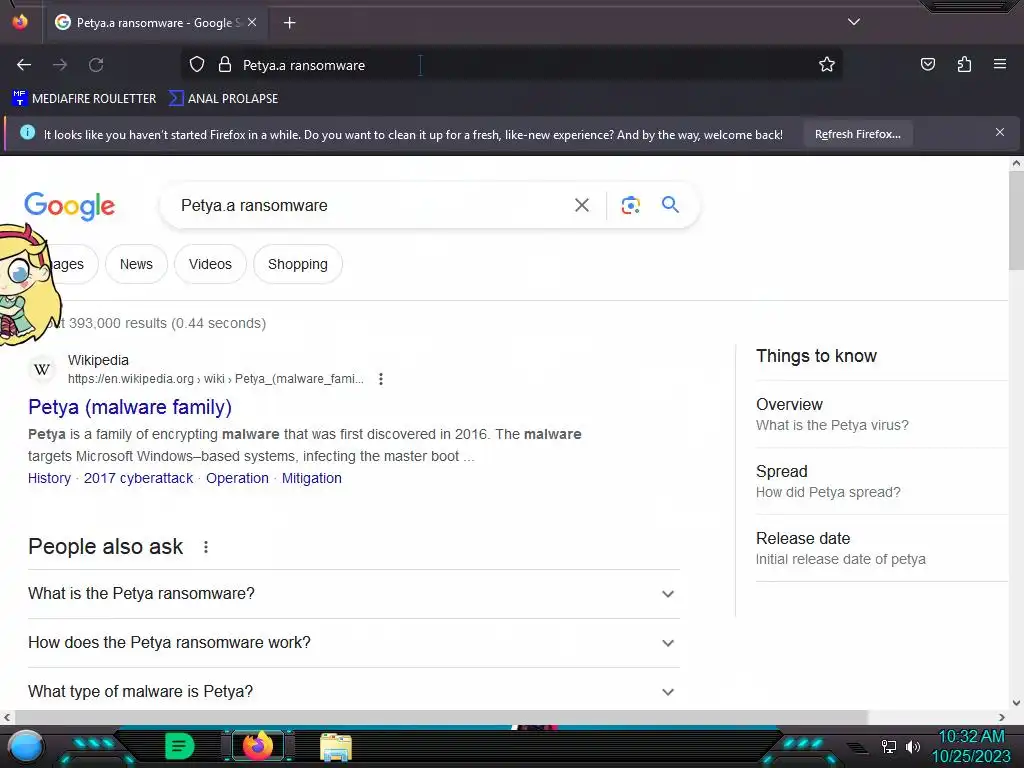Go back with the browser back arrow
The image size is (1024, 768).
(x=24, y=65)
